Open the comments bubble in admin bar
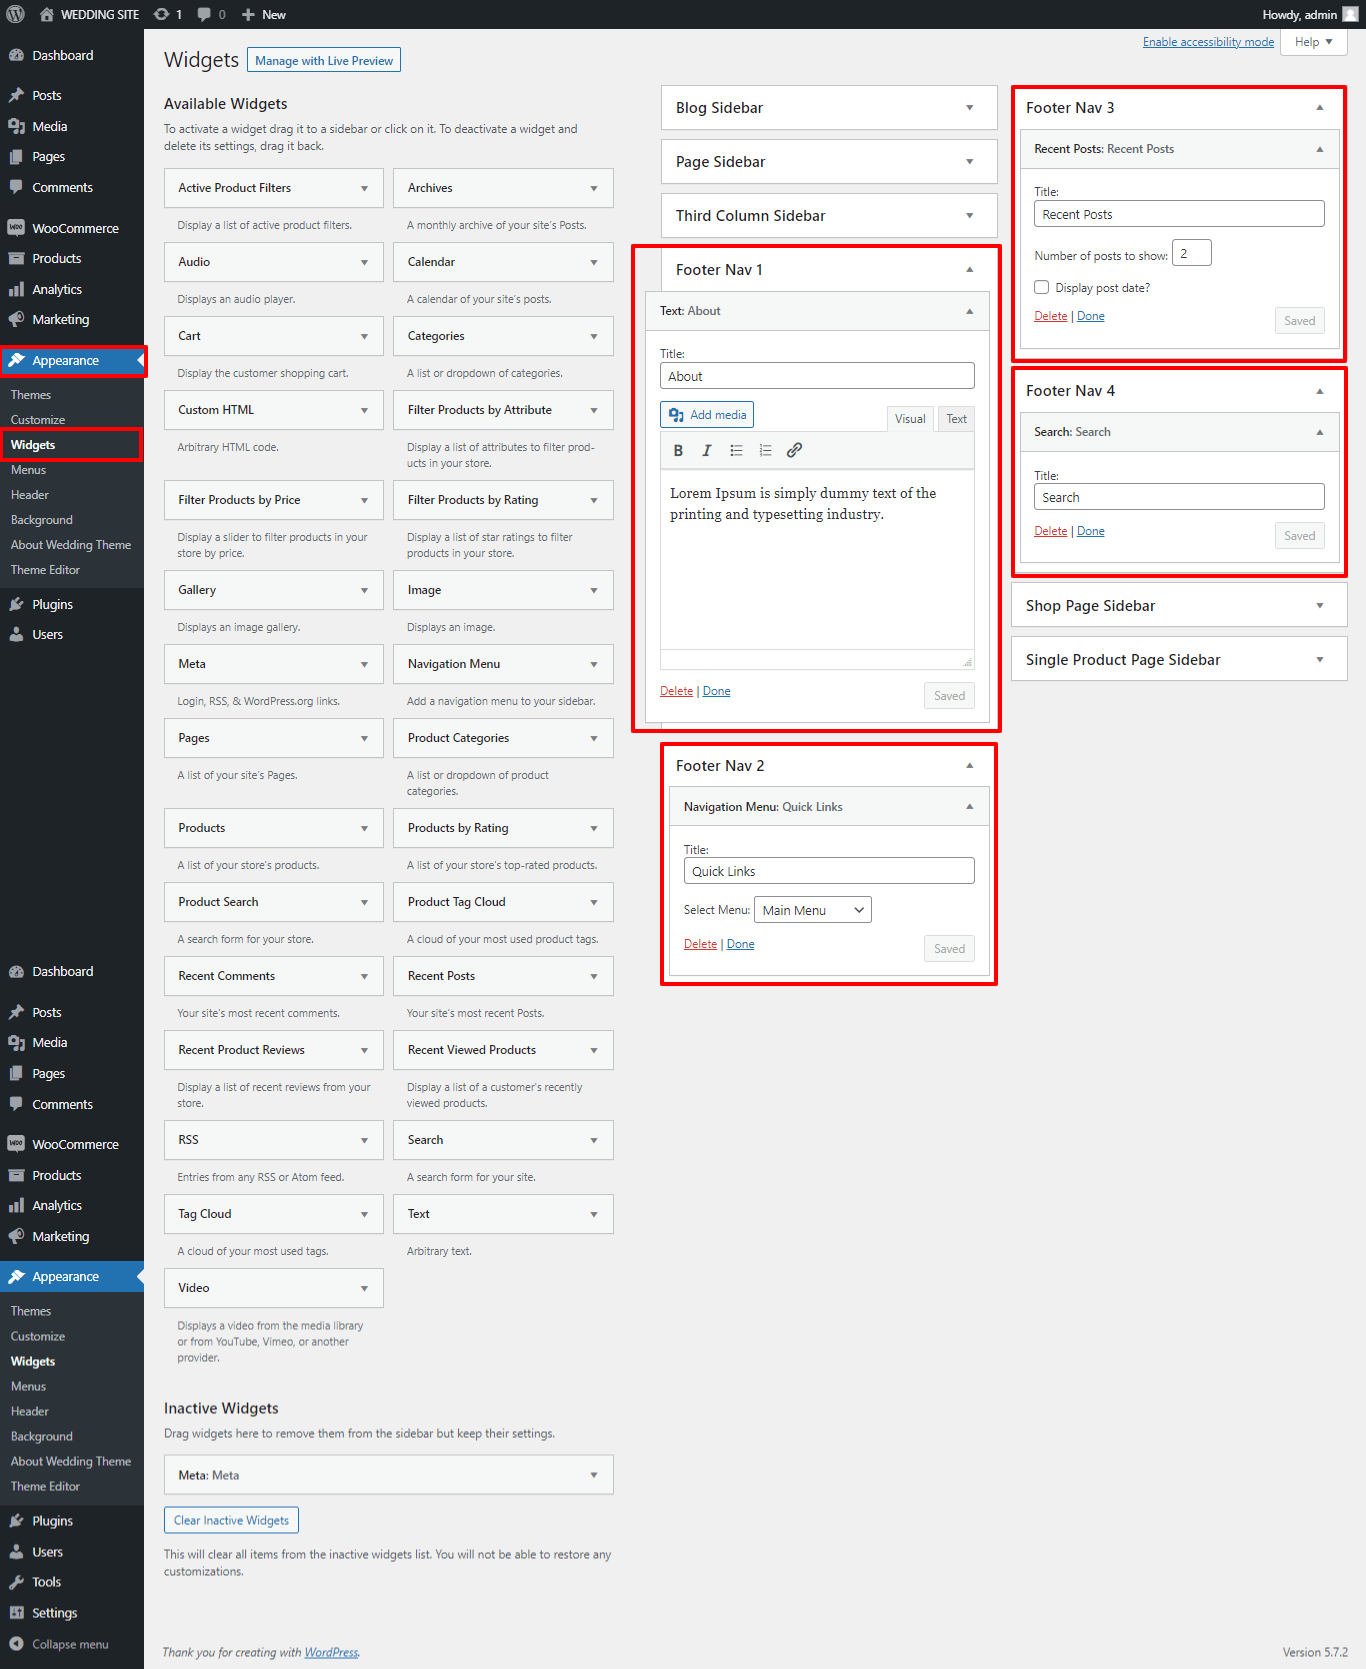The width and height of the screenshot is (1366, 1669). (211, 14)
